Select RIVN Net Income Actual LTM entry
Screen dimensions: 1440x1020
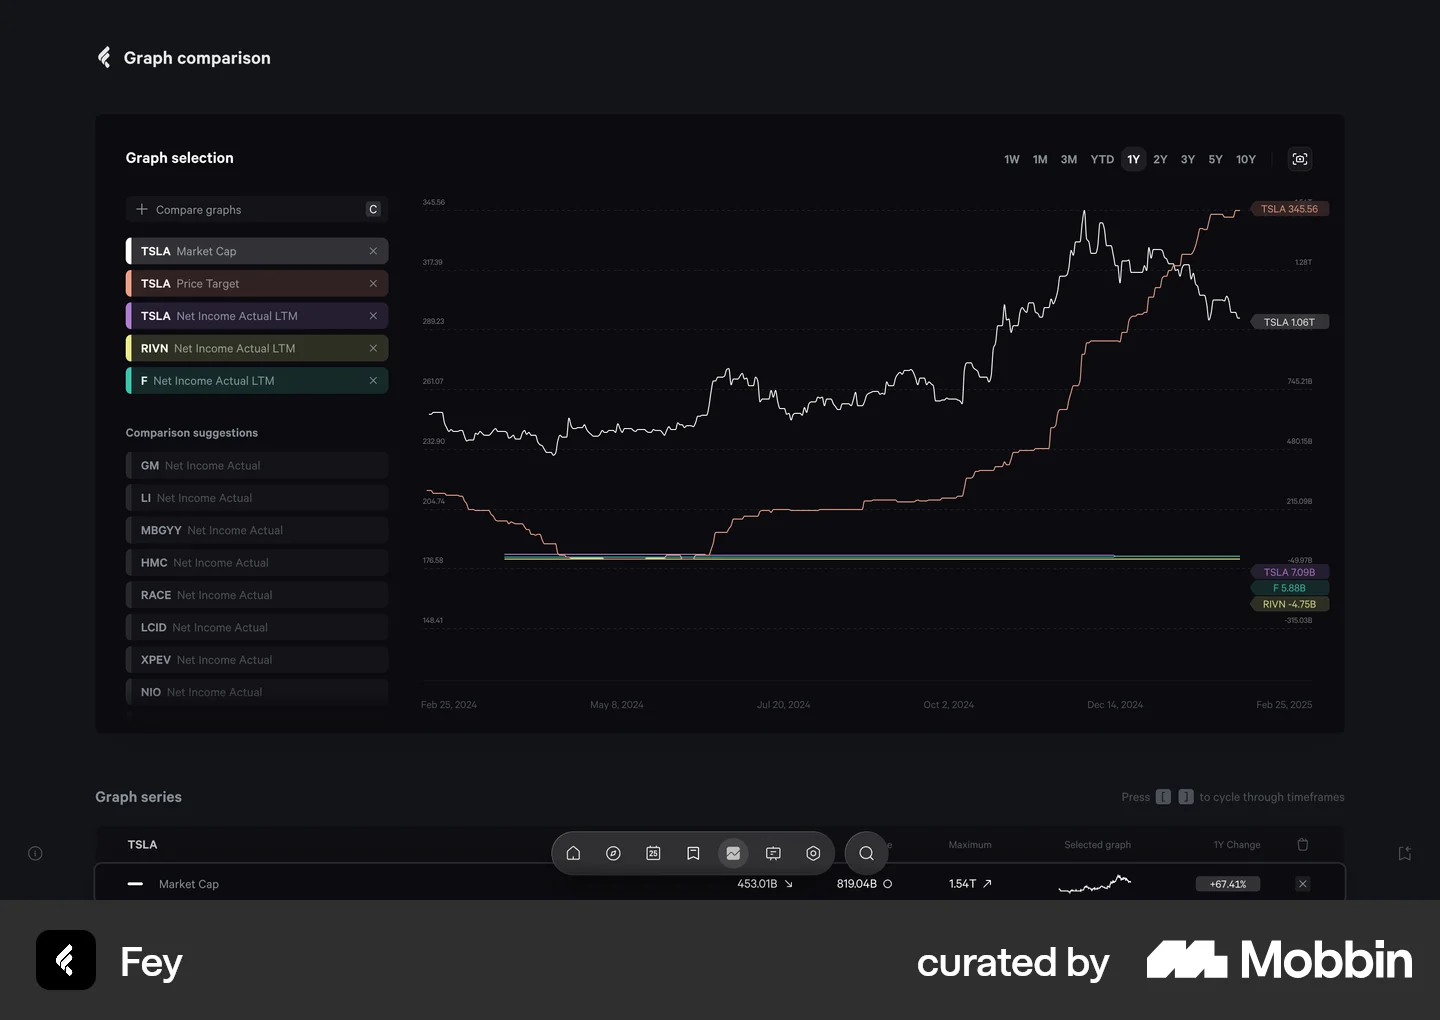tap(257, 348)
